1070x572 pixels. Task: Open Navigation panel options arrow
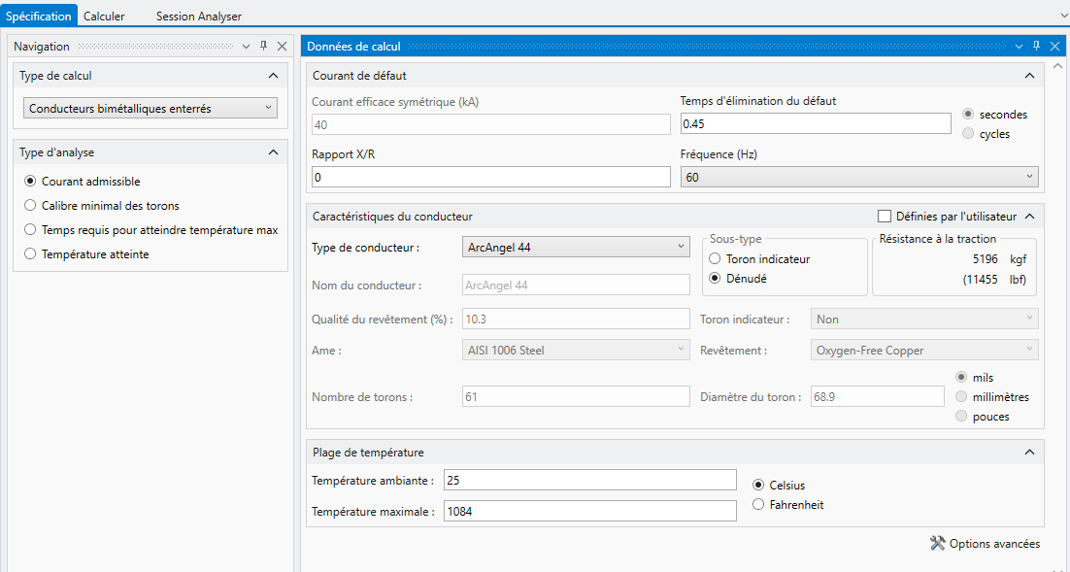coord(247,46)
